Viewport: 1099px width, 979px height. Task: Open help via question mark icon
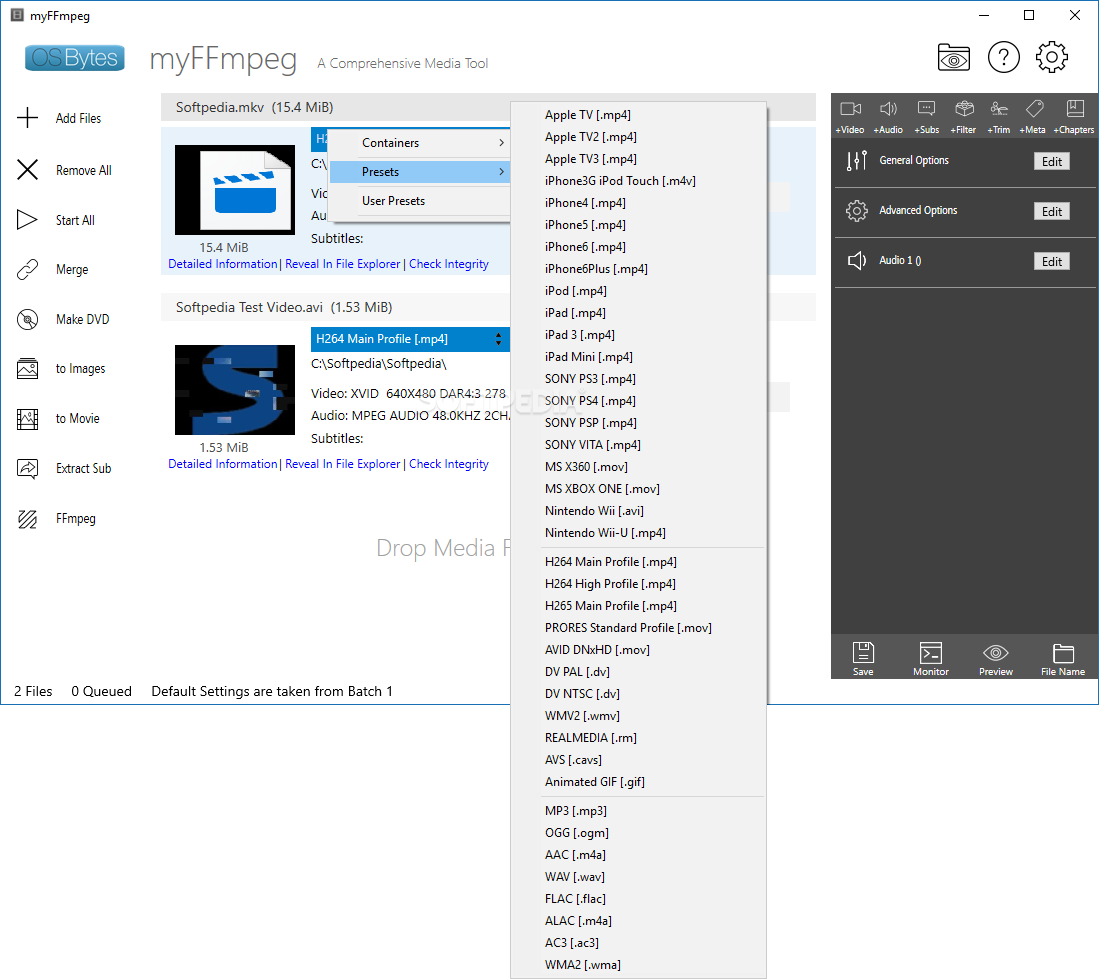coord(1004,57)
